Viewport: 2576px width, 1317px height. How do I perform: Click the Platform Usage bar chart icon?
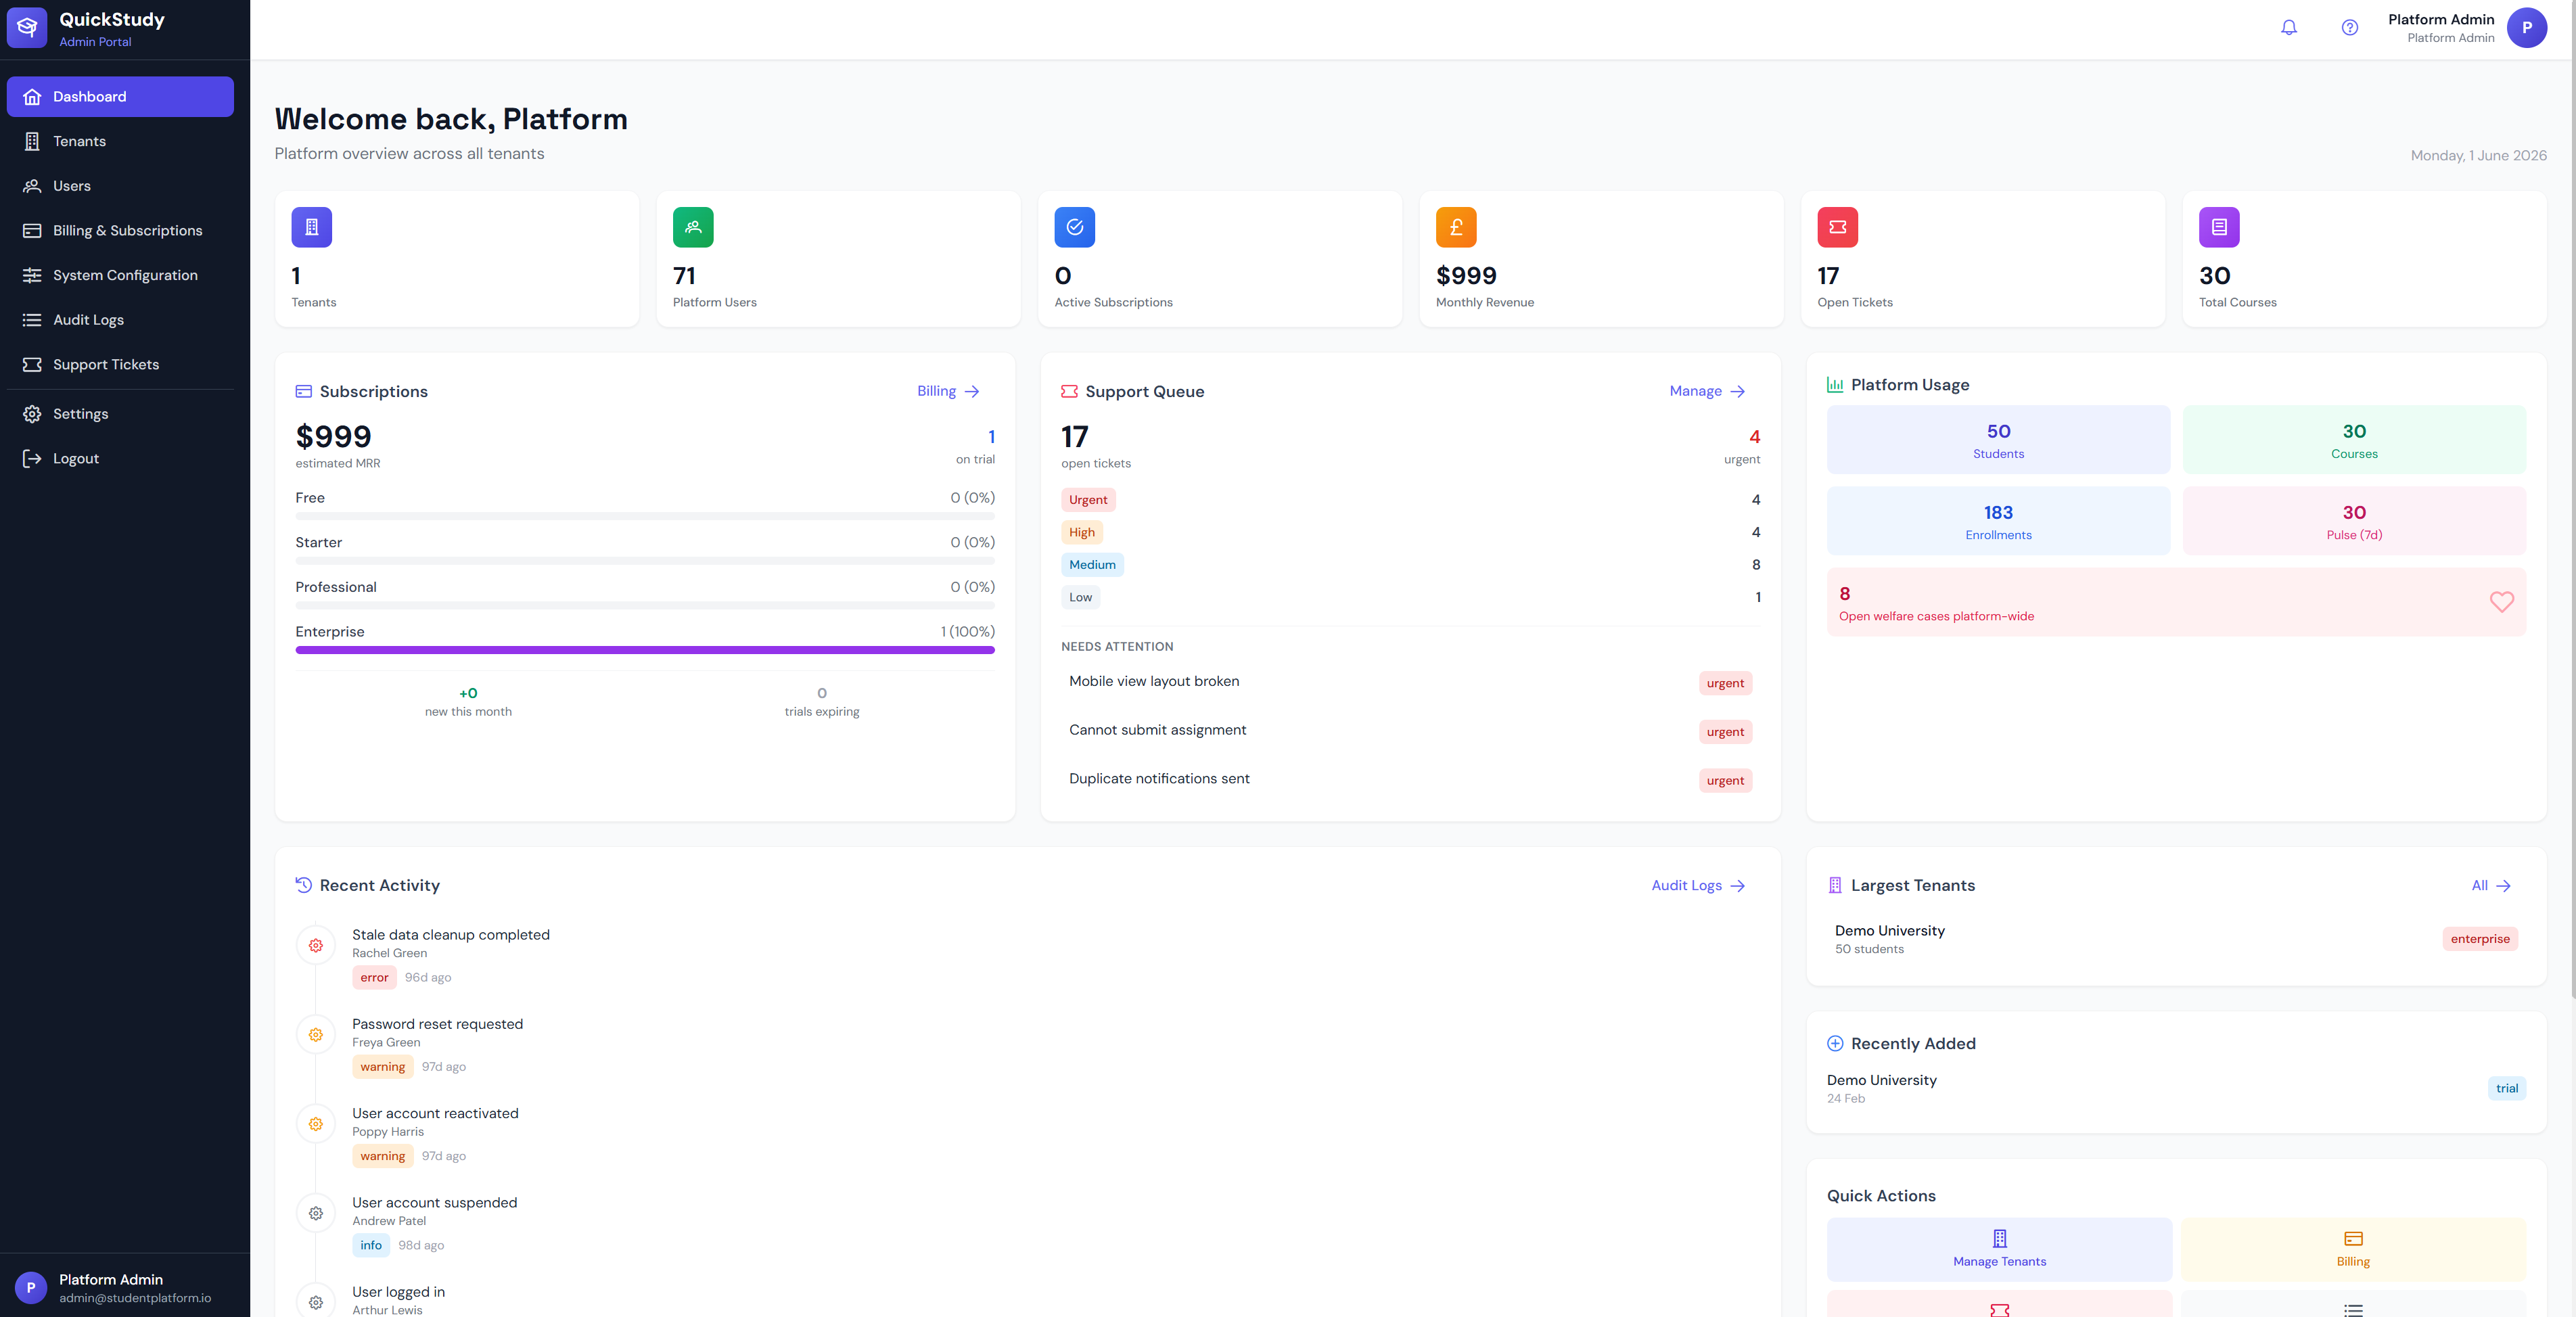pos(1835,385)
